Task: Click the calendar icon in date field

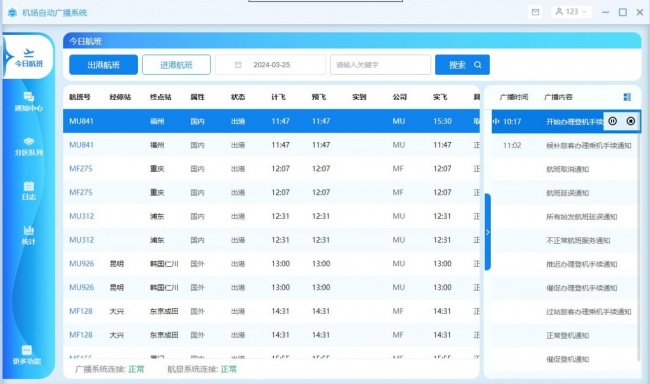Action: pos(238,65)
